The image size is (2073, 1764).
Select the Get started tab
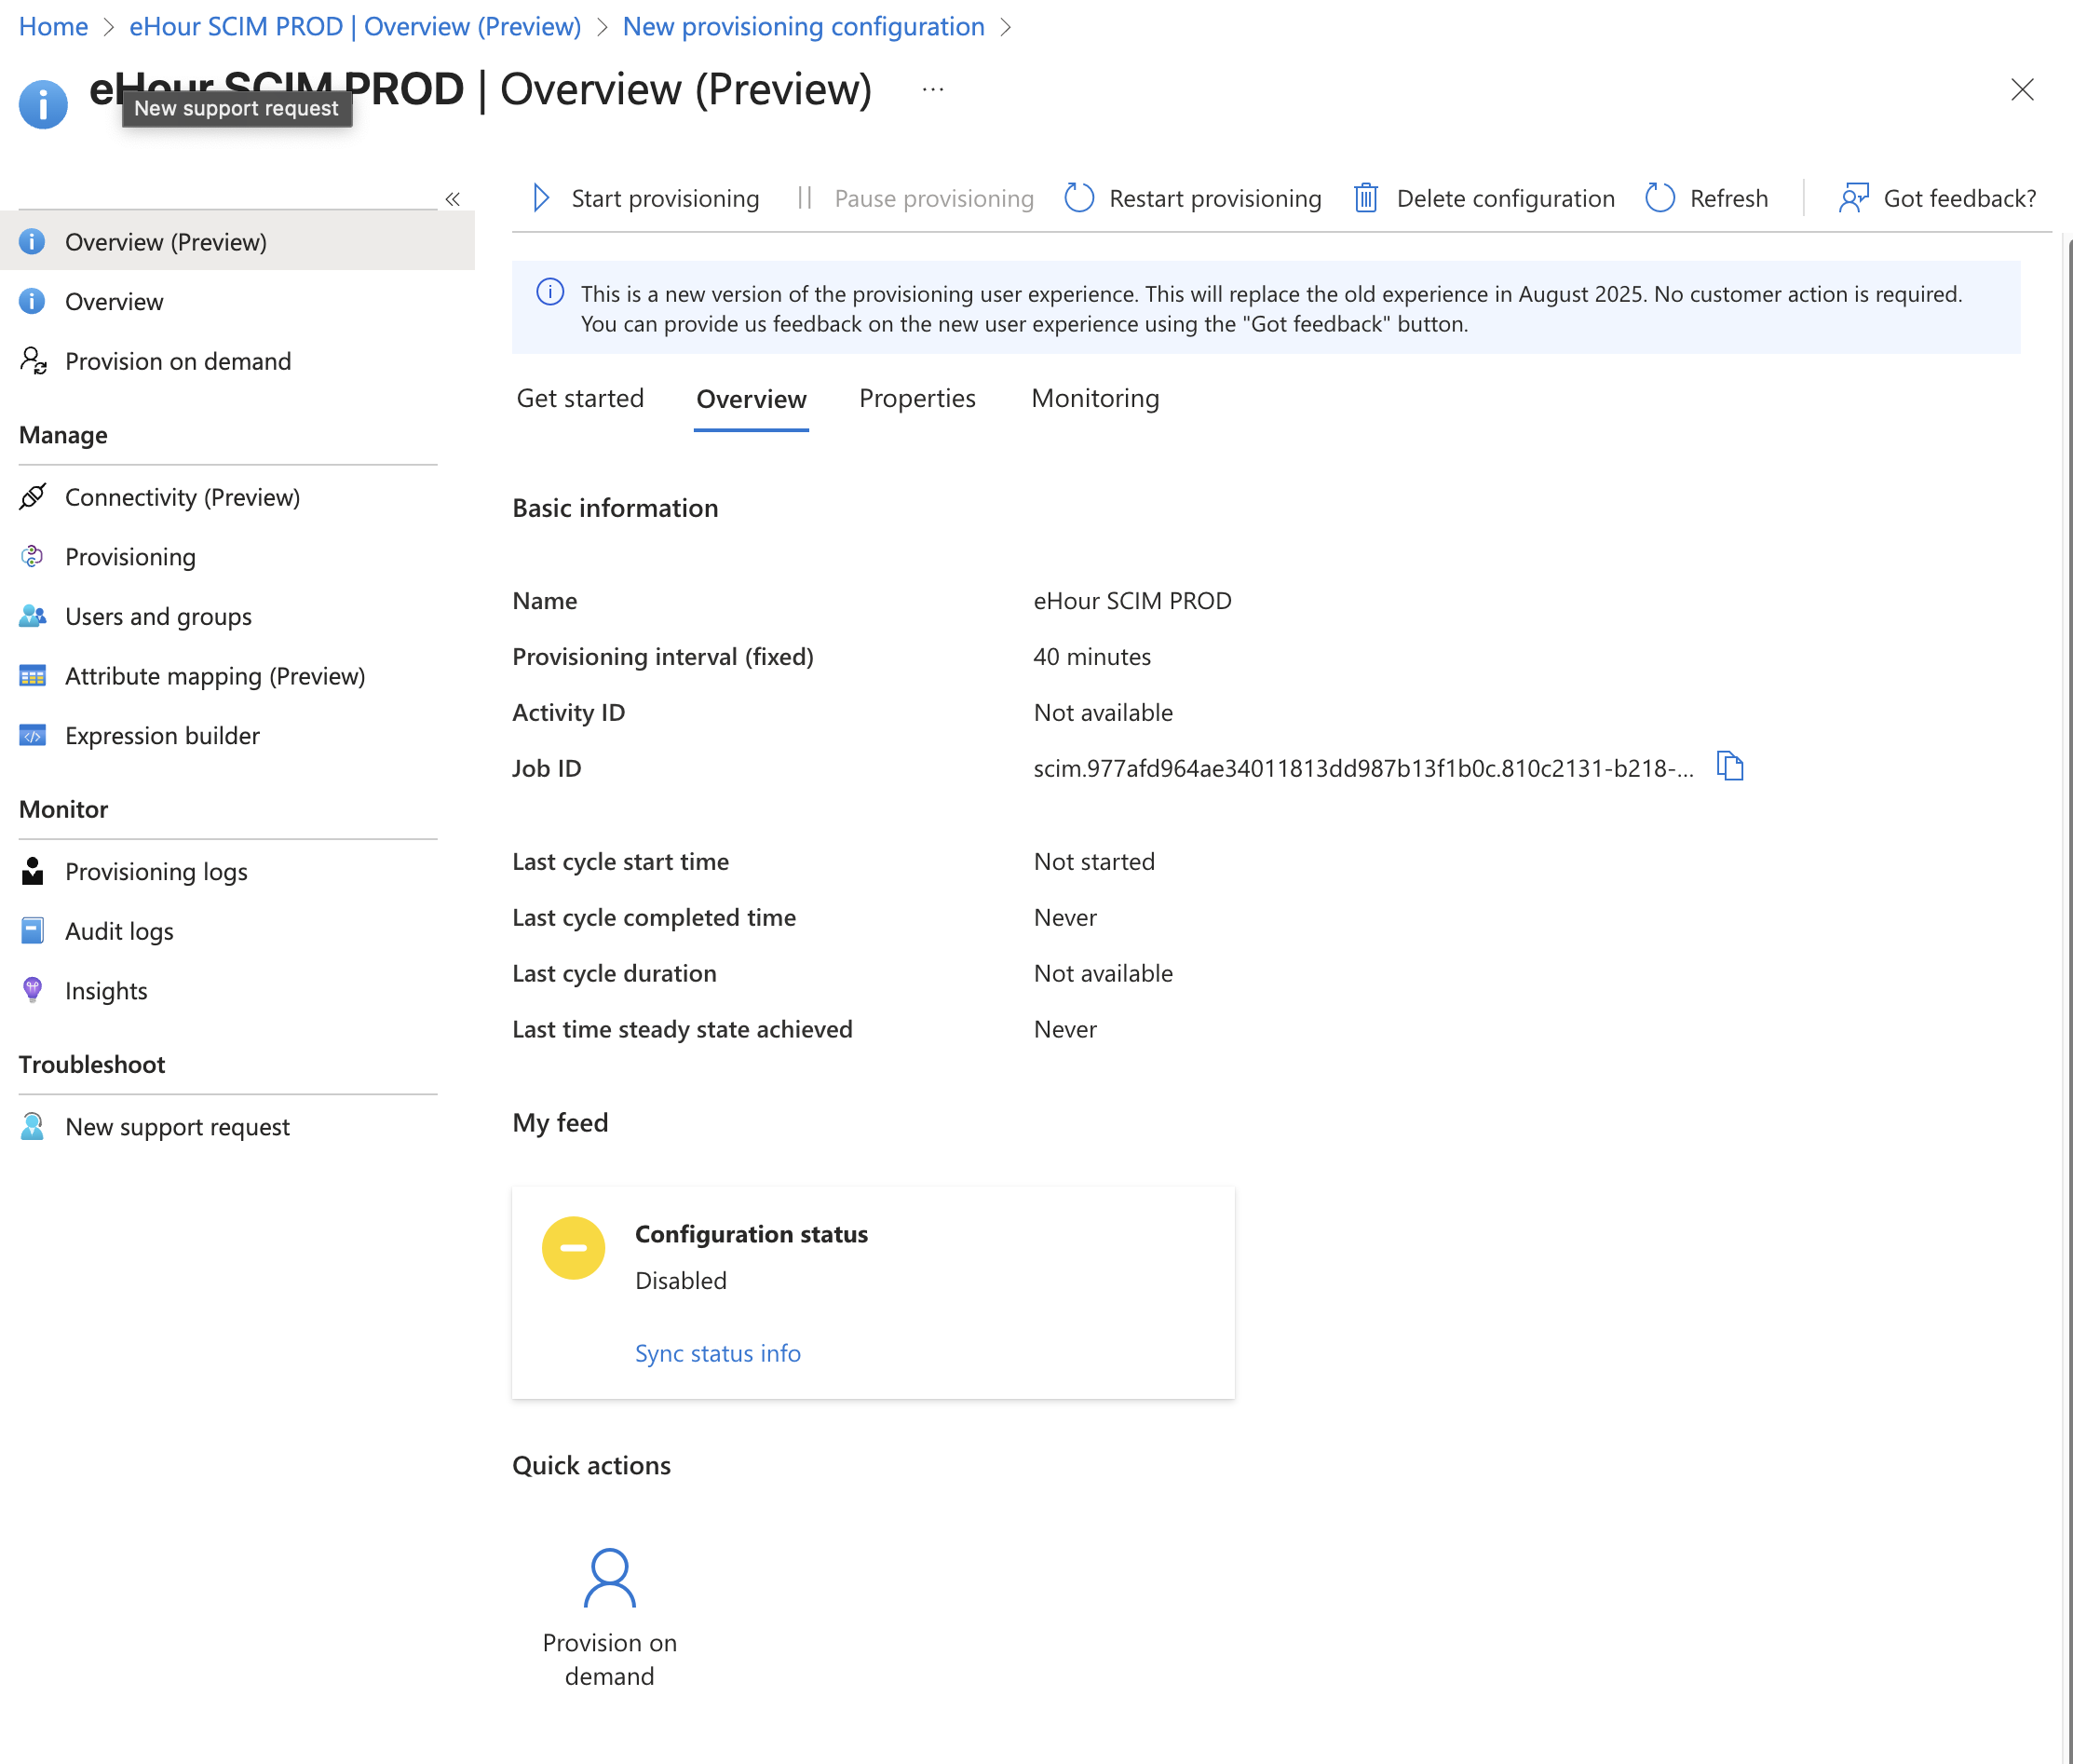tap(579, 398)
